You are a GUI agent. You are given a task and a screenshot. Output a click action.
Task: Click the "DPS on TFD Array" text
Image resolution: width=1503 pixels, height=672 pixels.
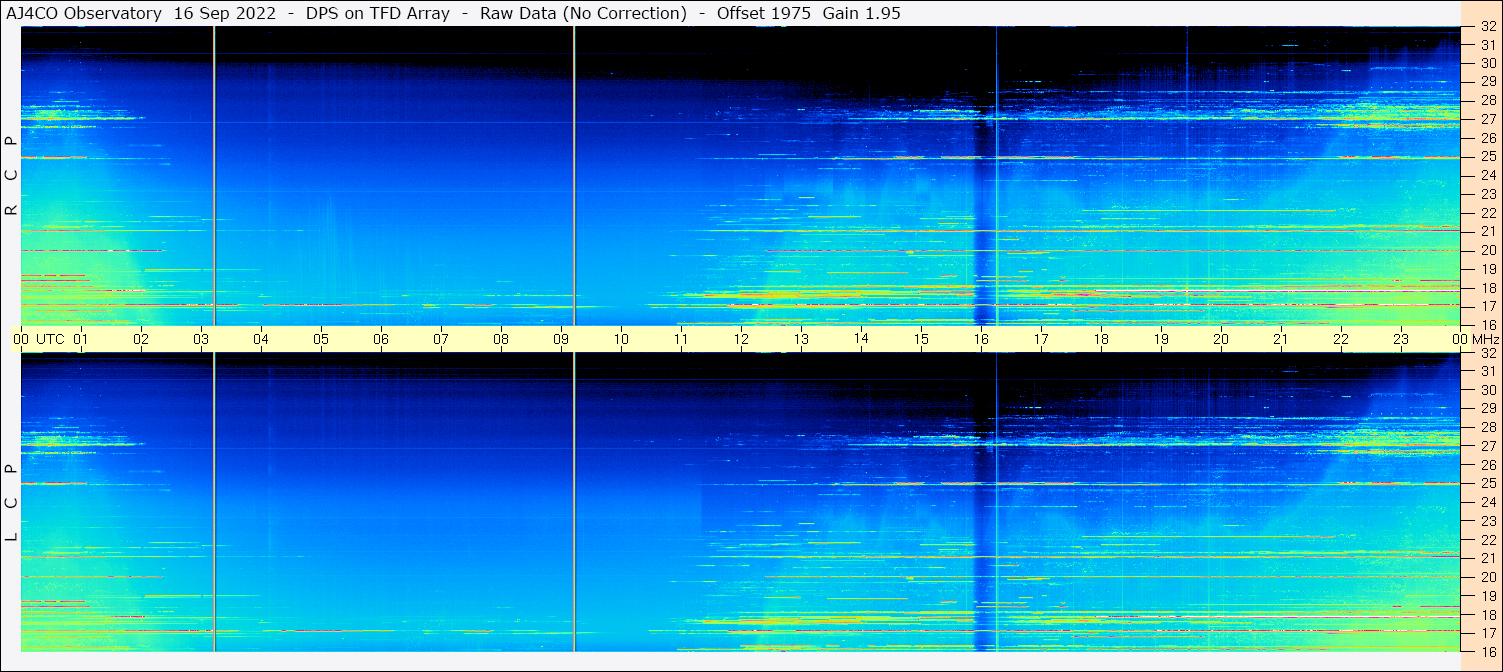coord(378,13)
